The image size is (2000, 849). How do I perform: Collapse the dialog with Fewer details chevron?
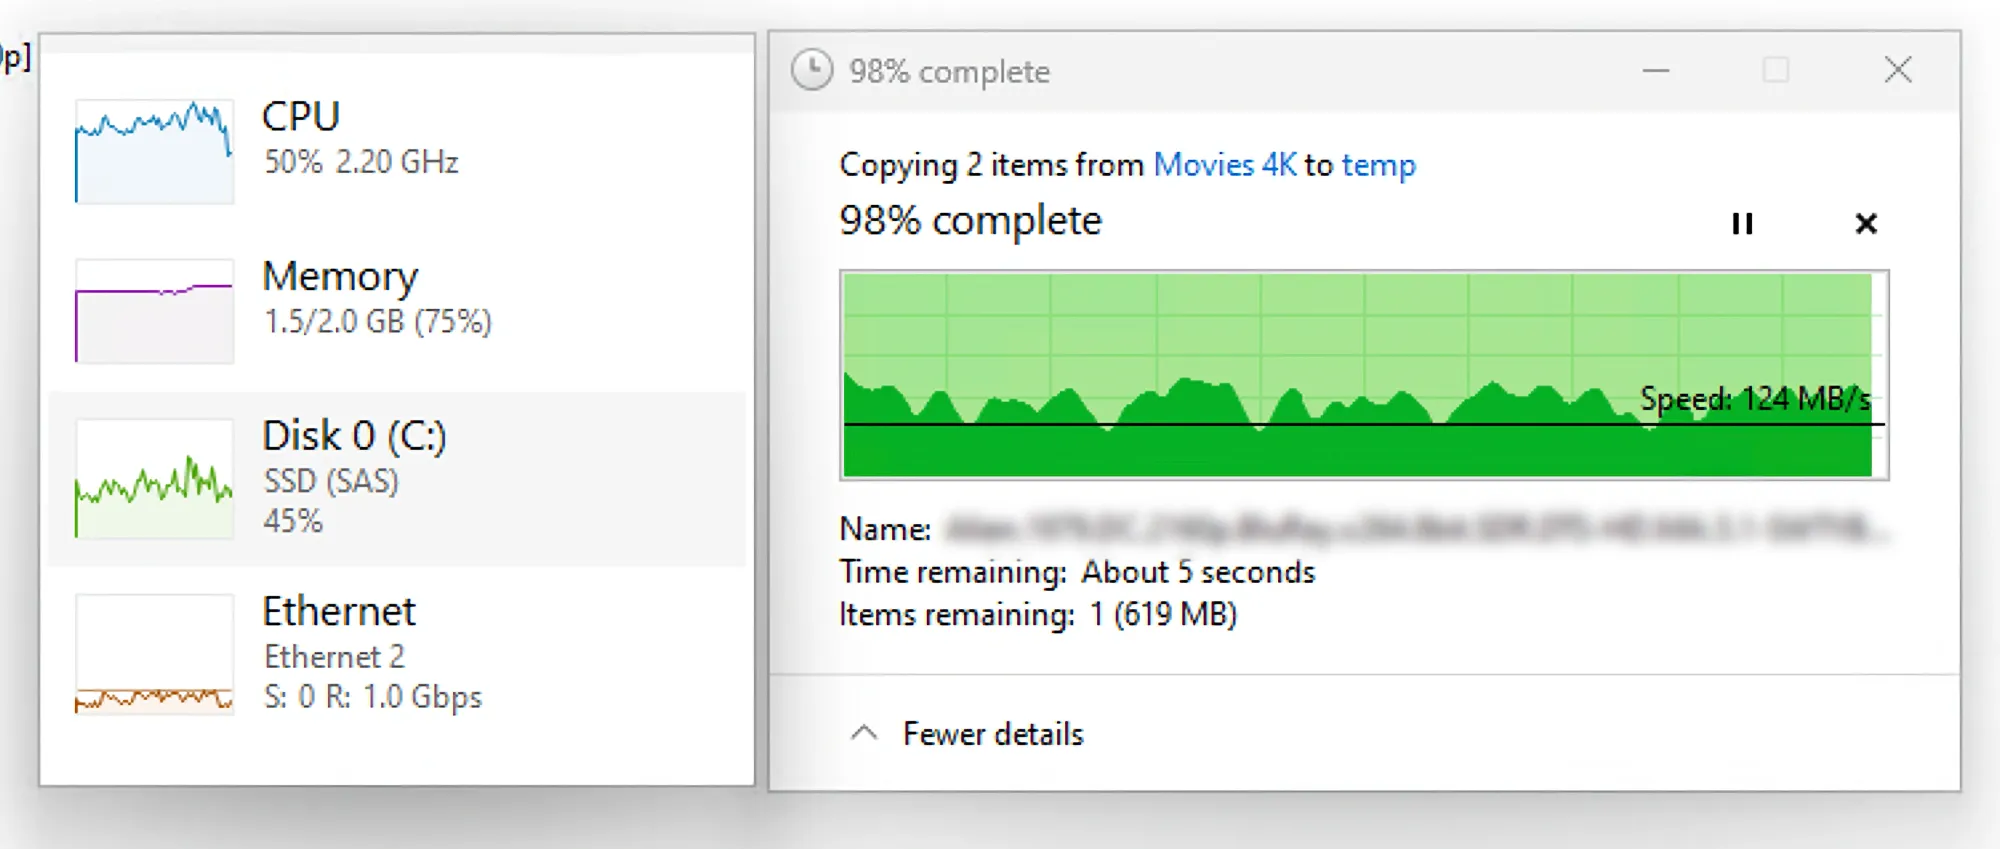pos(864,733)
